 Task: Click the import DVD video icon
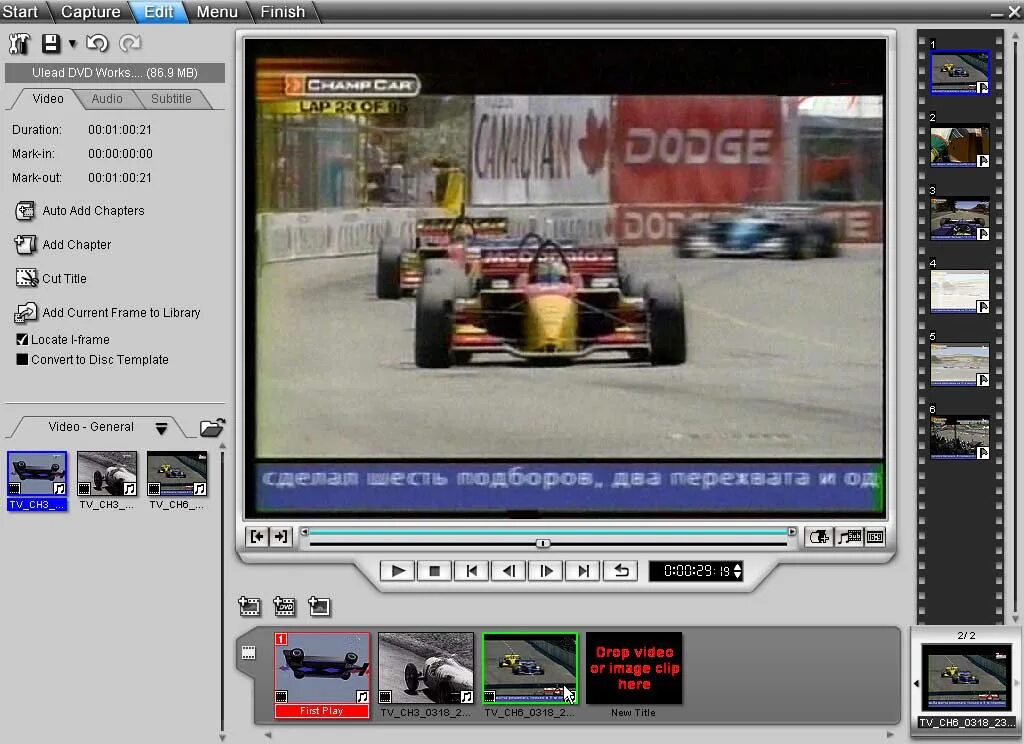[x=284, y=606]
